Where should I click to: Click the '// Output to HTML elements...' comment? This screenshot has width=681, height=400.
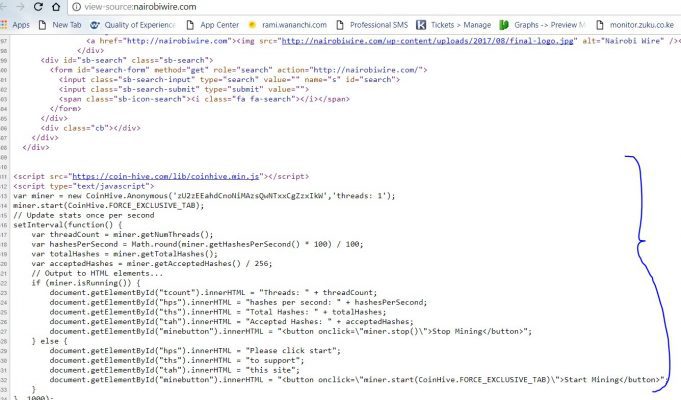click(97, 273)
